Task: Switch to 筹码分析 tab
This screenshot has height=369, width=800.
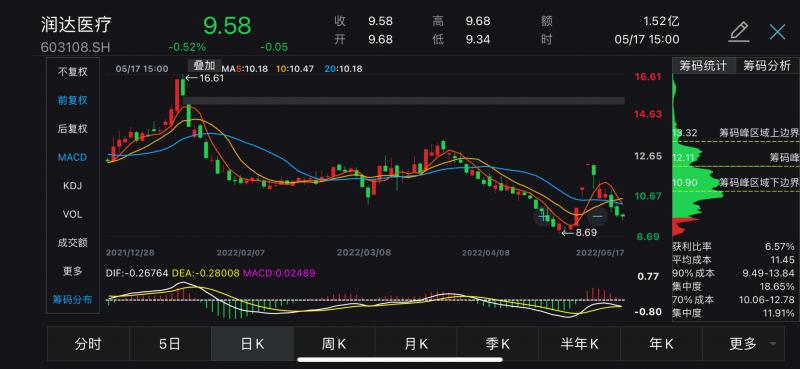Action: (766, 66)
